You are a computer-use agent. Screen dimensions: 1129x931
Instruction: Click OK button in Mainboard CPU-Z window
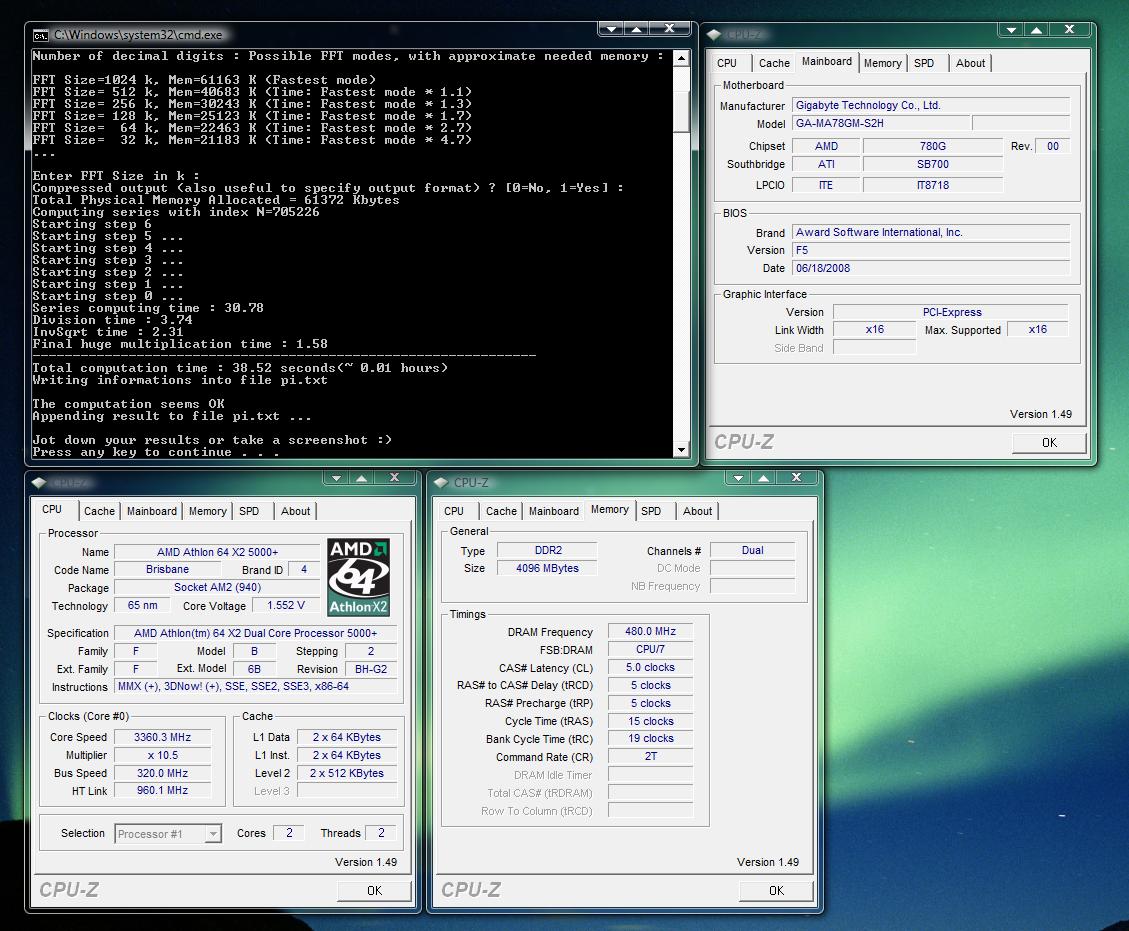tap(1049, 443)
